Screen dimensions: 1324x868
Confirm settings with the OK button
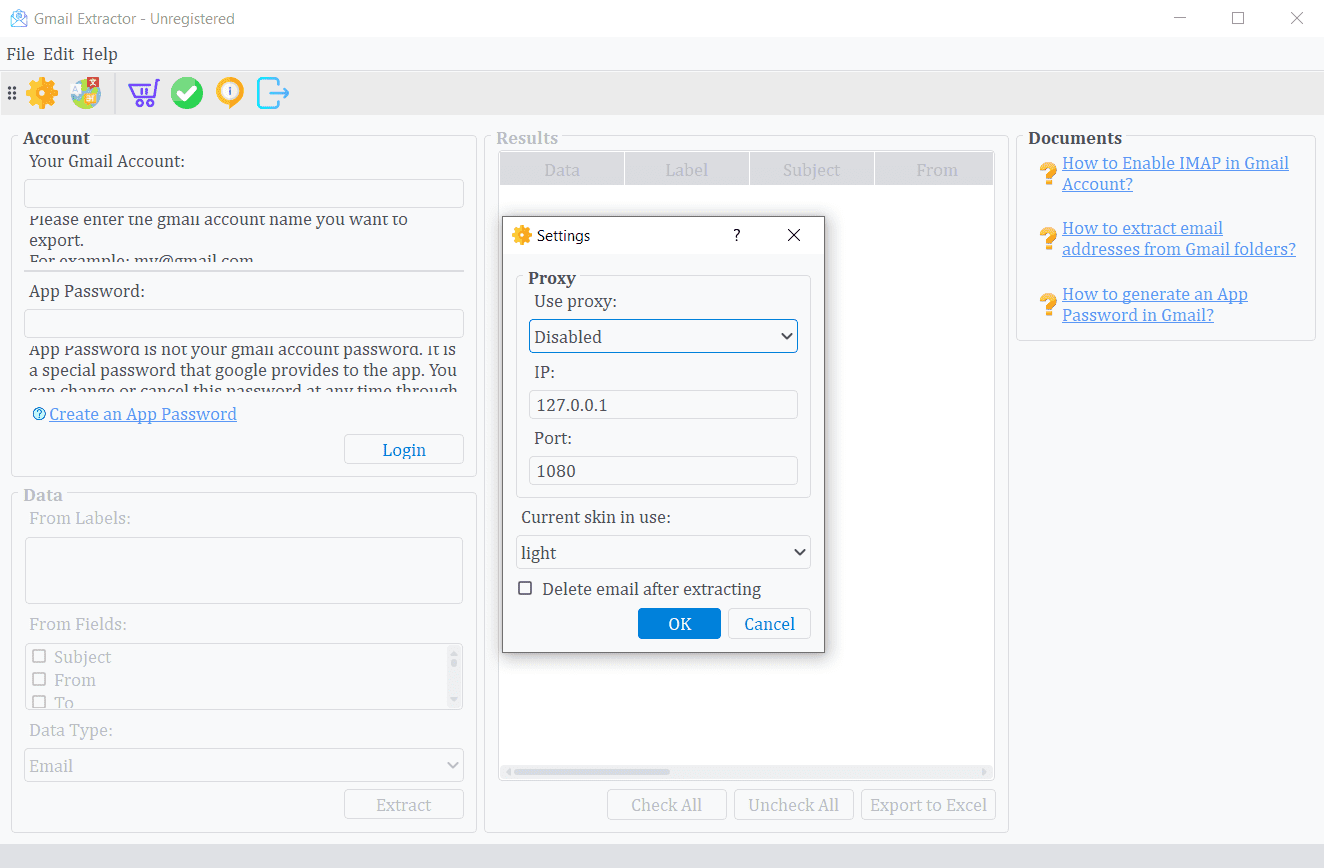click(679, 623)
